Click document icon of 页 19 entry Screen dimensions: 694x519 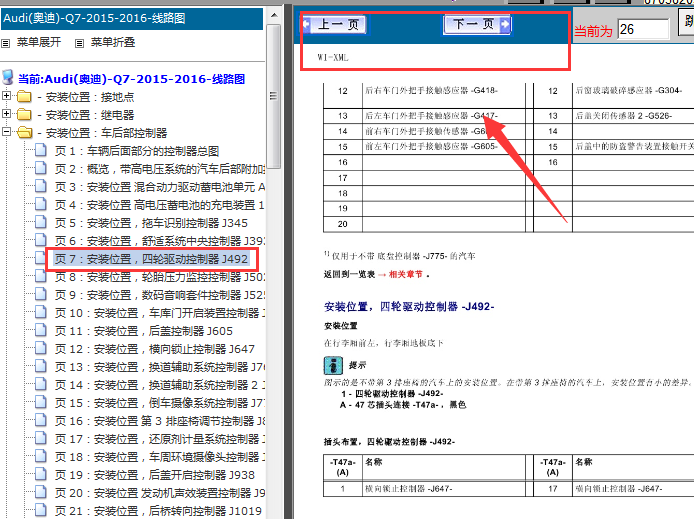tap(41, 474)
